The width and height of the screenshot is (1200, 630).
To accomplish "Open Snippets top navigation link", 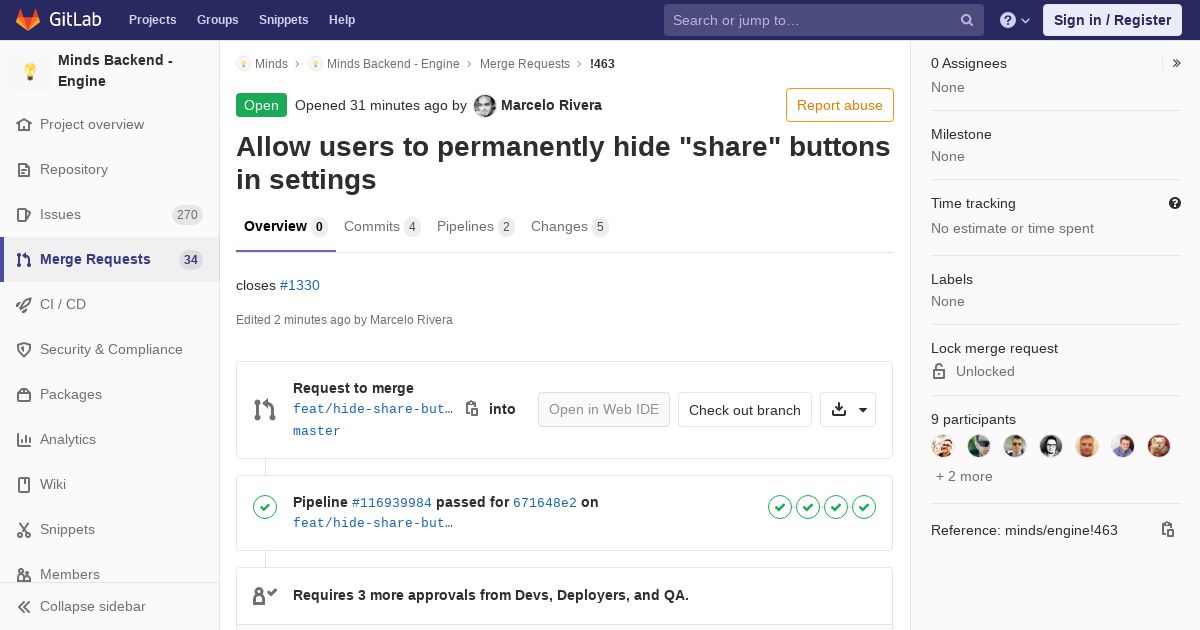I will click(x=284, y=20).
